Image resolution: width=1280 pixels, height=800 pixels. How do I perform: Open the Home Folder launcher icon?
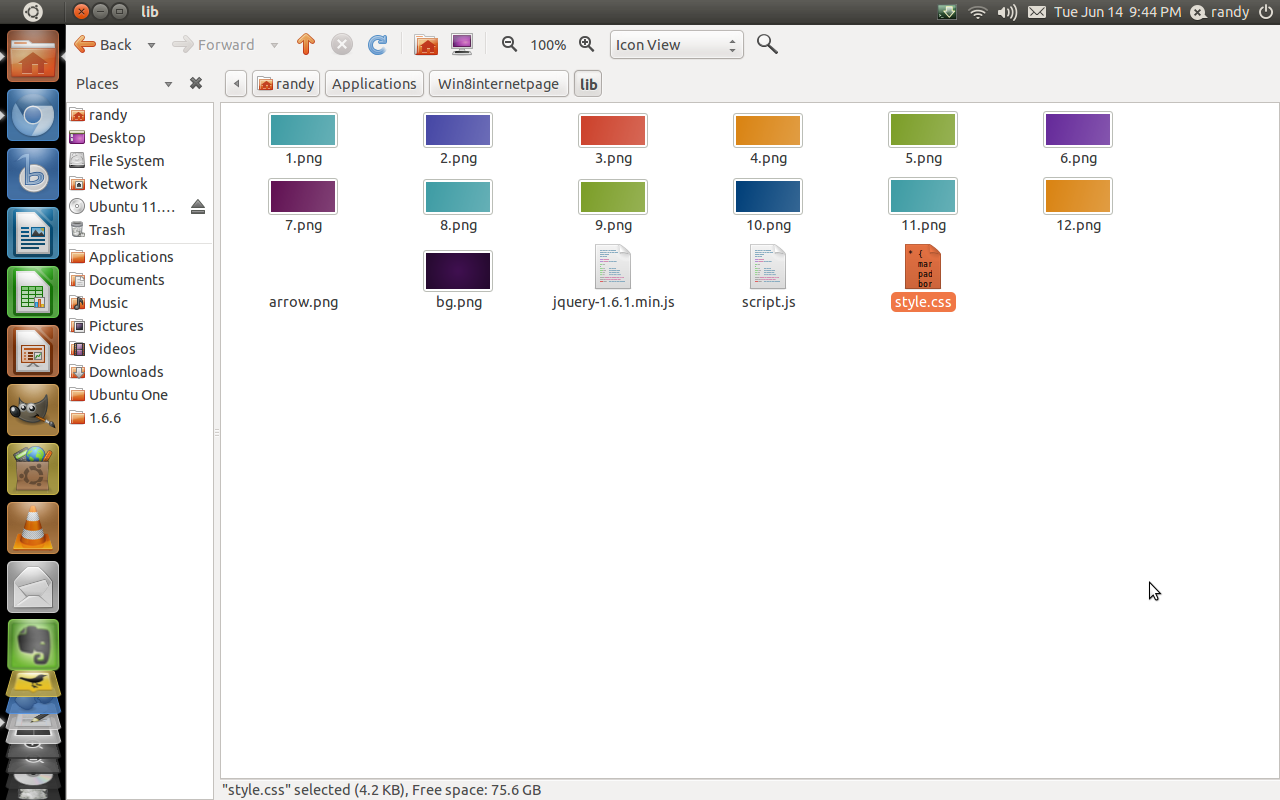pos(33,57)
